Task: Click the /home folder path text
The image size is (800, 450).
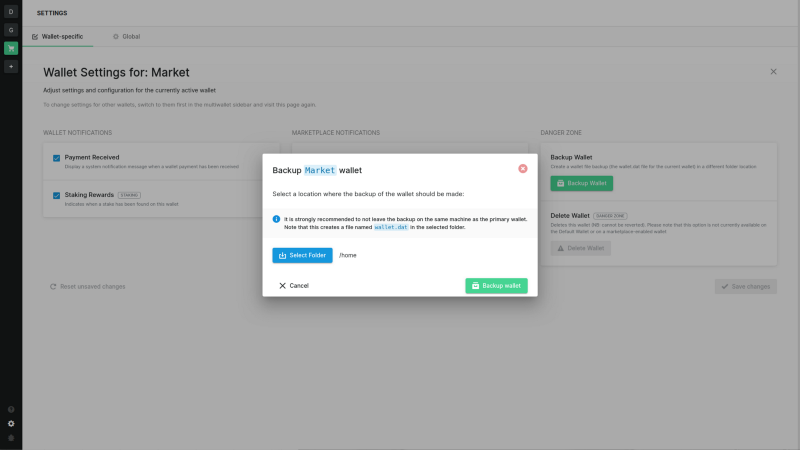Action: tap(347, 255)
